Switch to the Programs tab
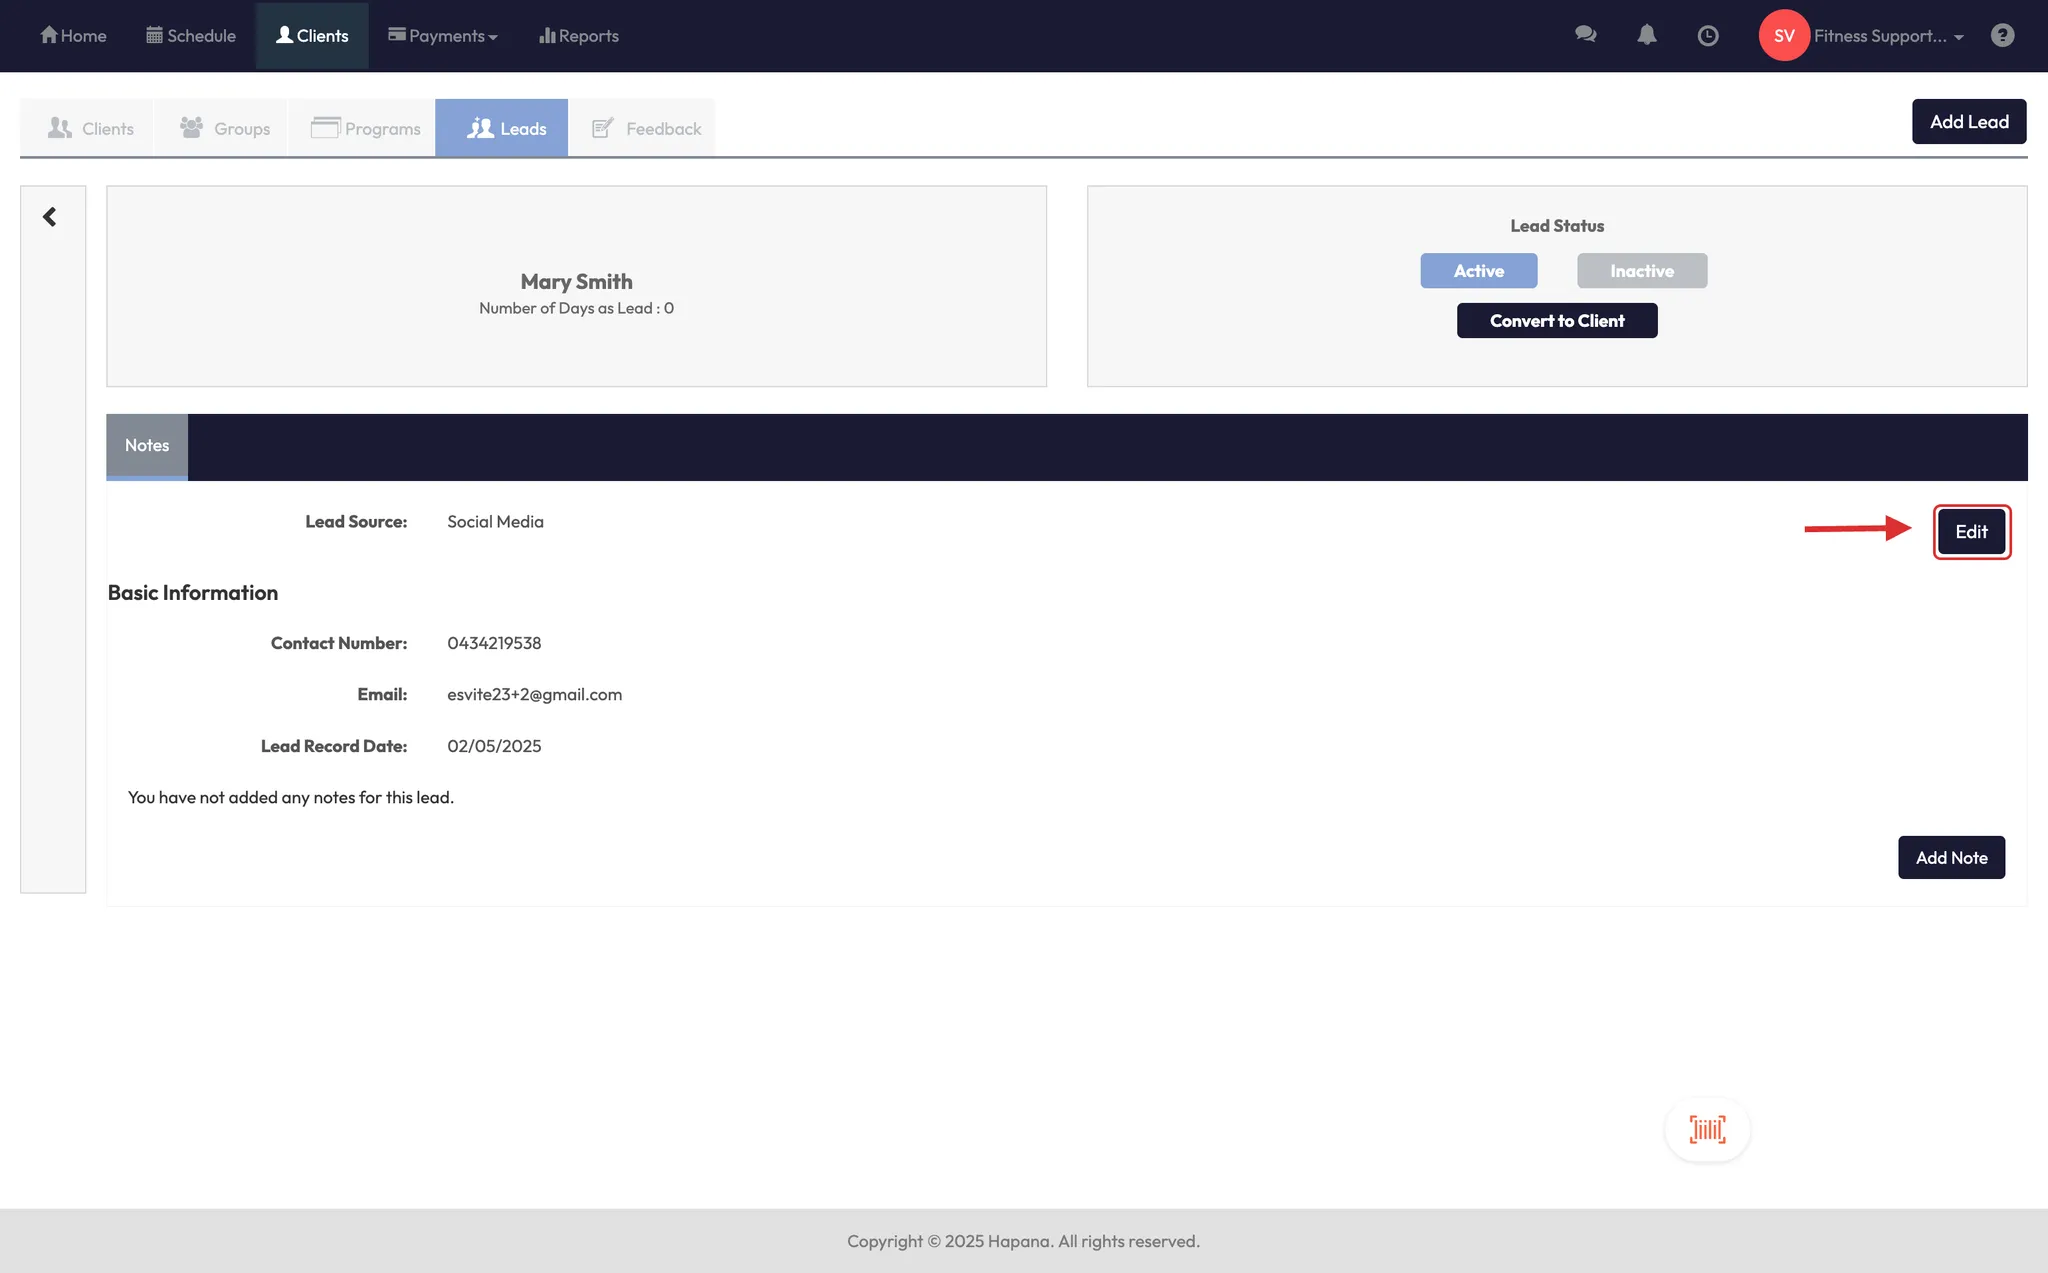This screenshot has width=2048, height=1273. coord(365,128)
